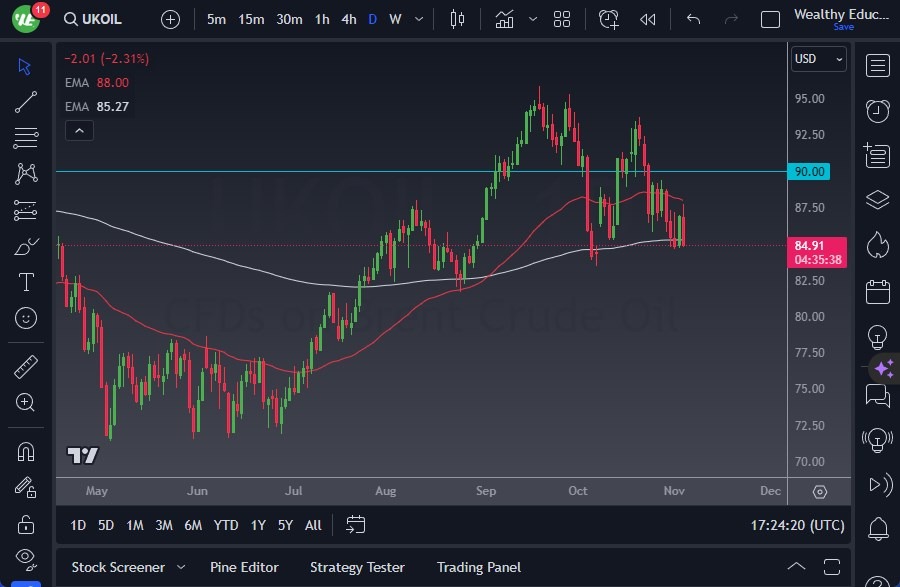Open the Trading Panel tab

click(478, 567)
